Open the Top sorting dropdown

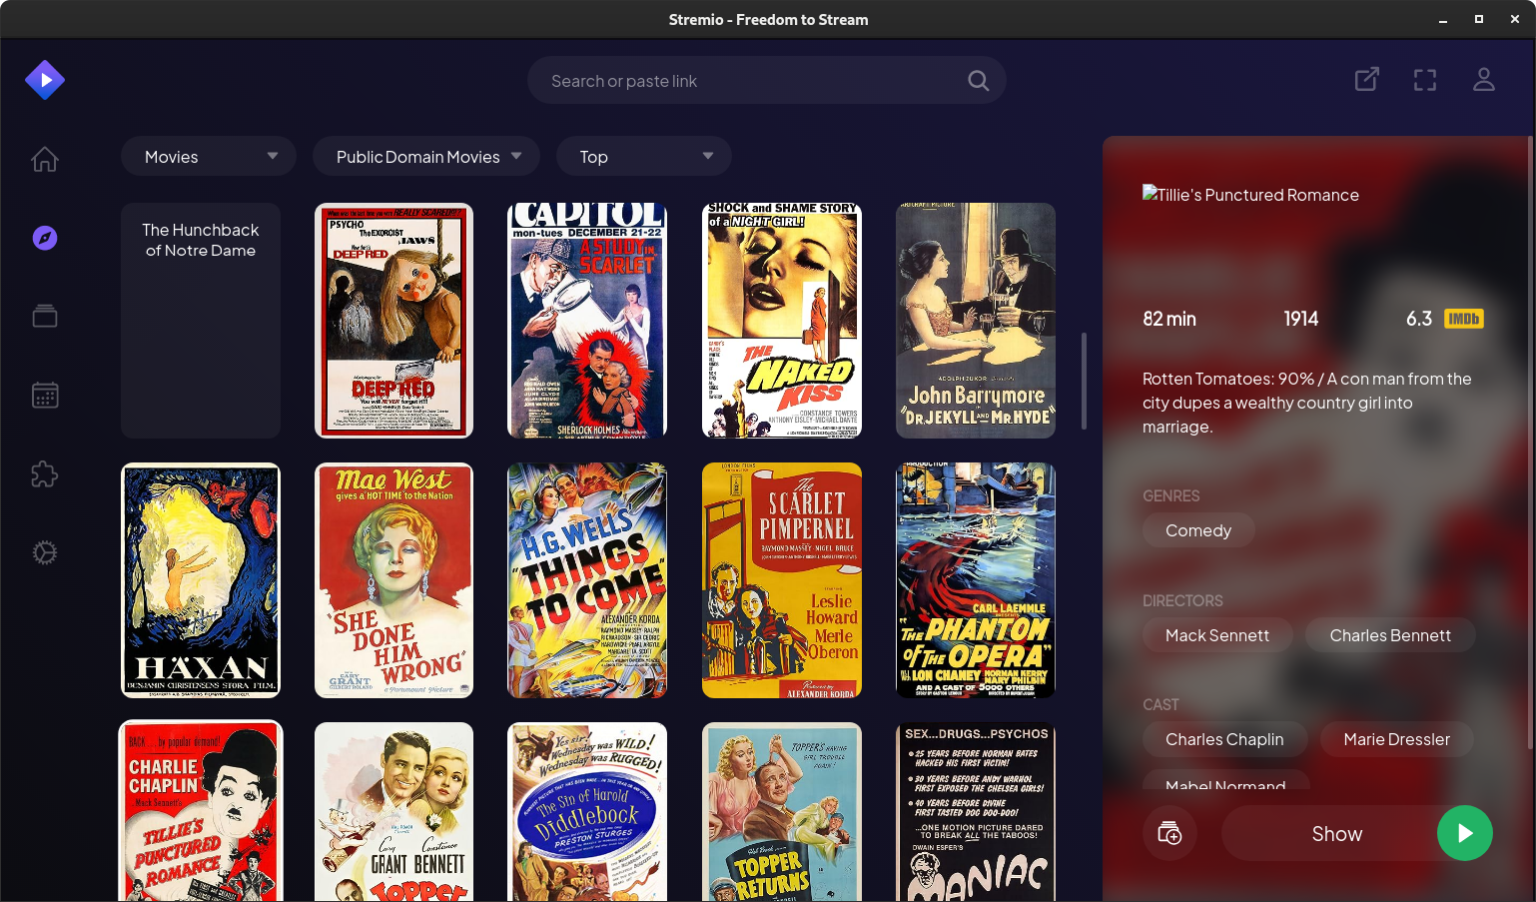(x=643, y=156)
